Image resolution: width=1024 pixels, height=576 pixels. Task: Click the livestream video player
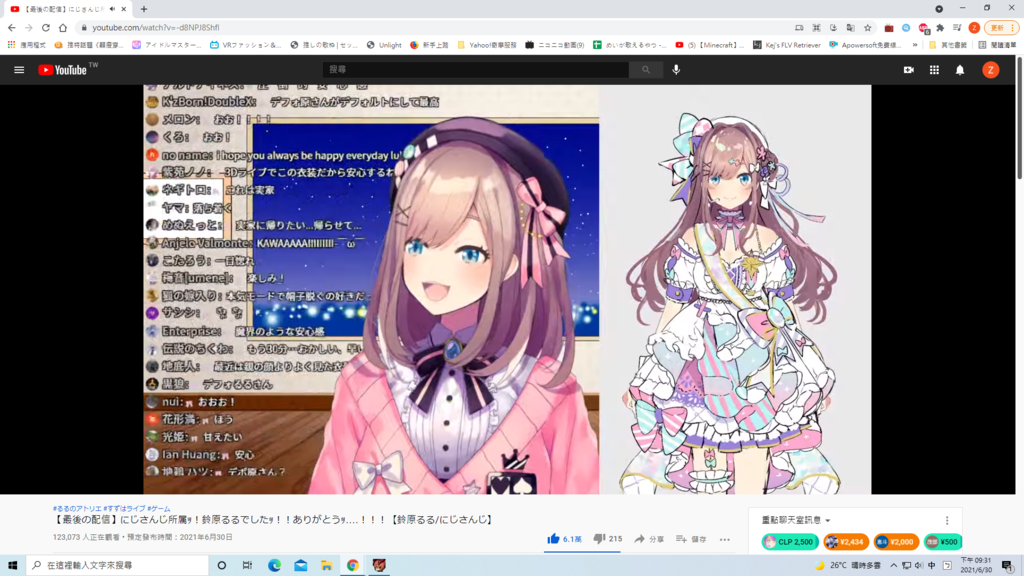tap(507, 289)
